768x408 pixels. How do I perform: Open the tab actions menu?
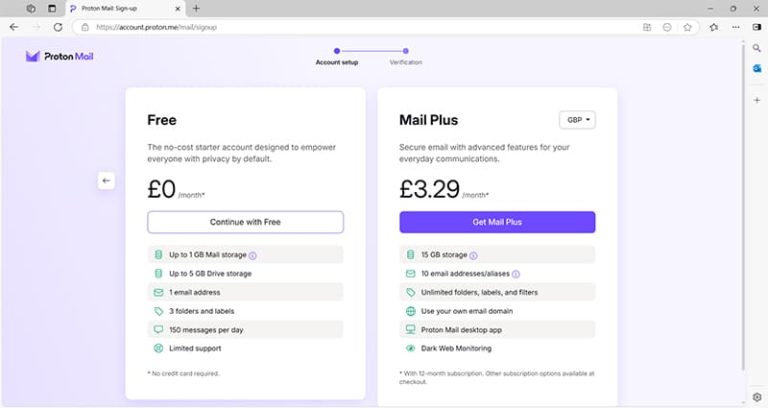(52, 8)
